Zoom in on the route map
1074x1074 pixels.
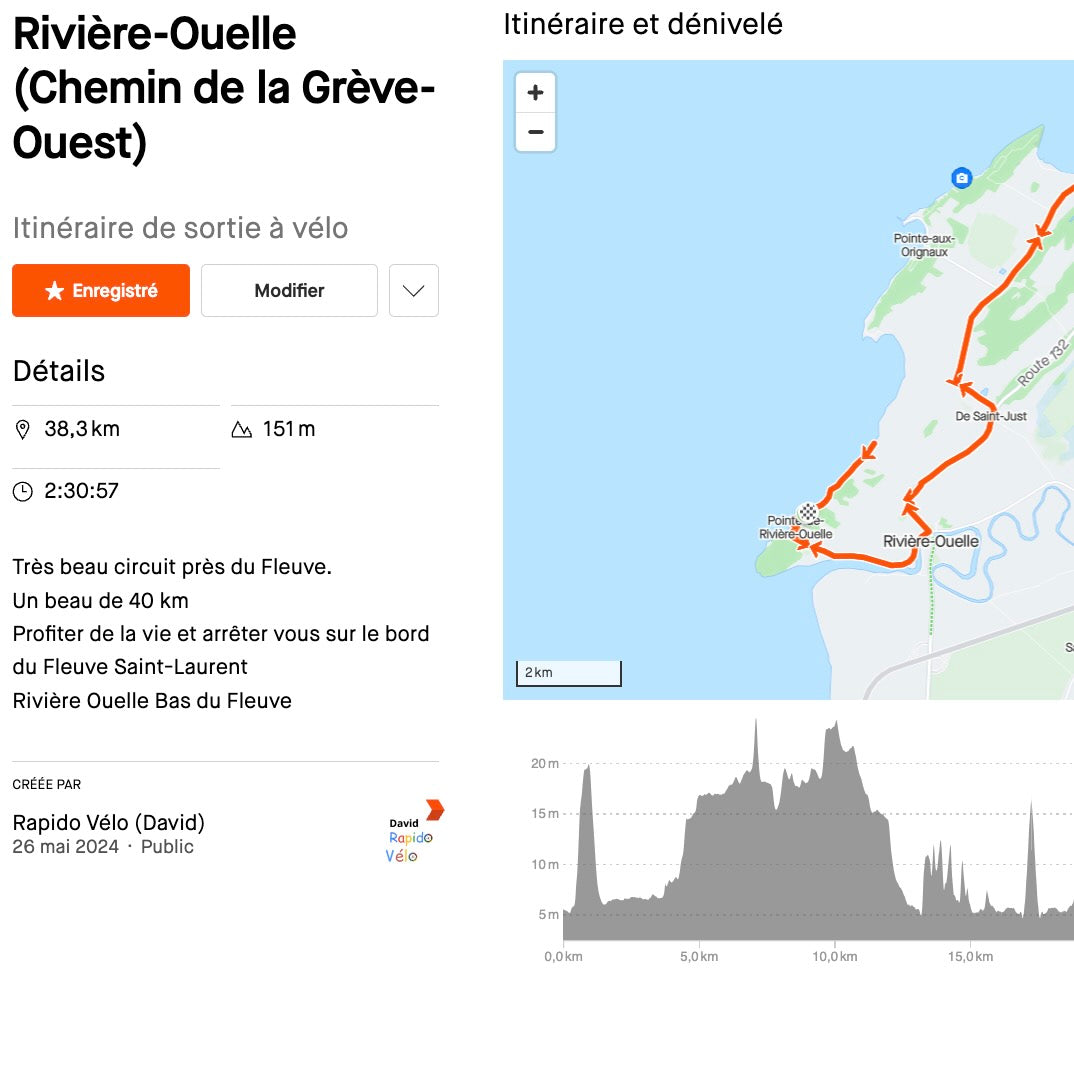535,93
